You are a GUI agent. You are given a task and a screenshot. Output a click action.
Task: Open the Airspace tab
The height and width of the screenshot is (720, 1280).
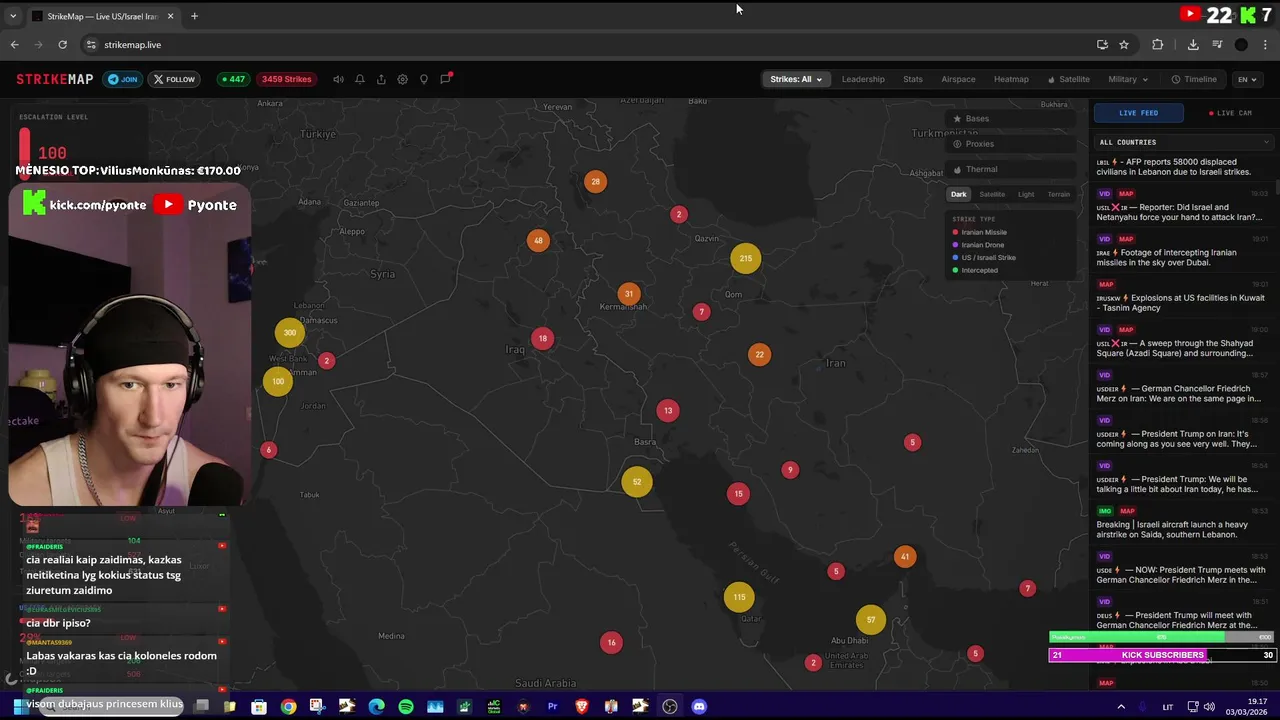958,79
